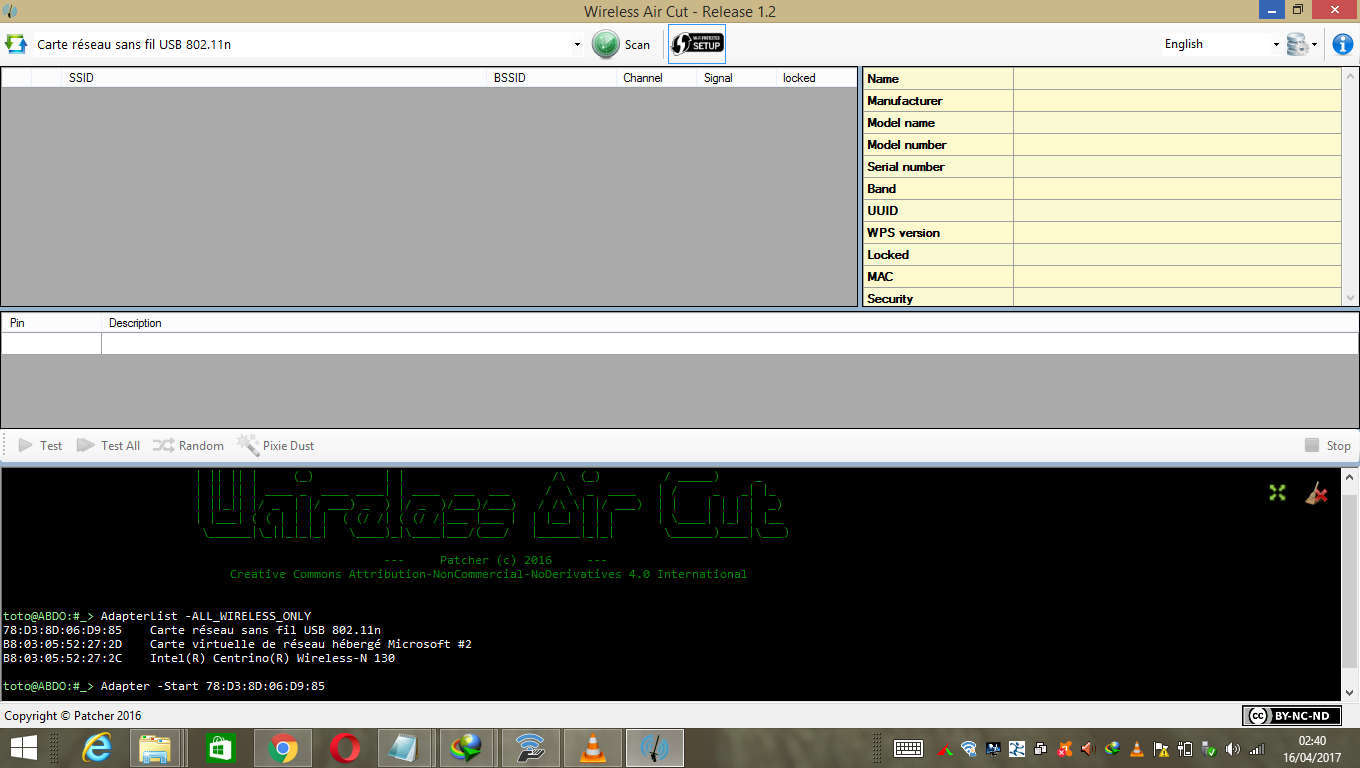The image size is (1360, 768).
Task: Click the locked column header
Action: pos(817,77)
